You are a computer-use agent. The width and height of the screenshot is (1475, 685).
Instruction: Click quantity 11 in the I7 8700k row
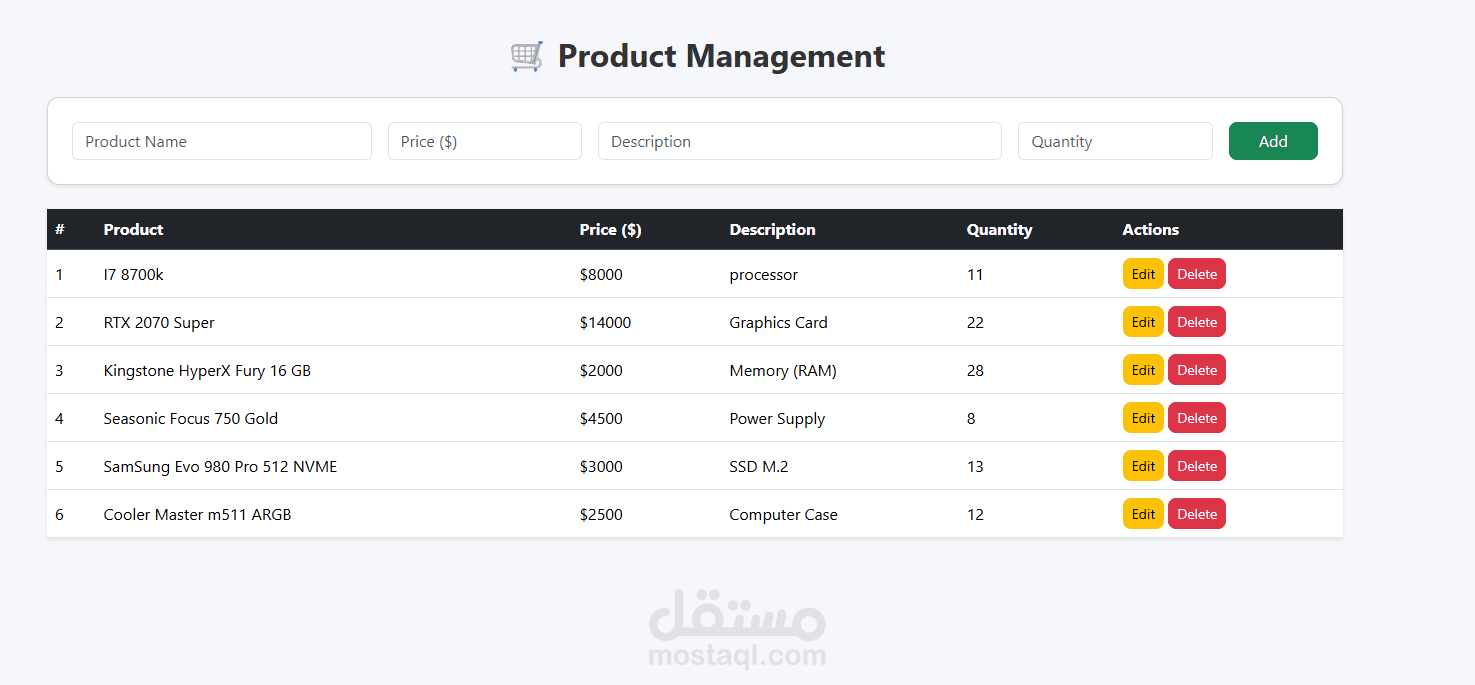[975, 275]
